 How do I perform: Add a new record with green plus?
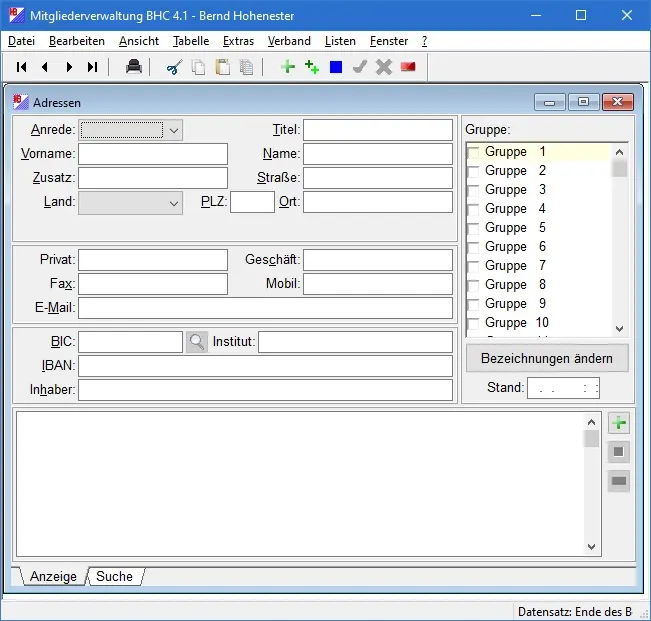click(x=288, y=67)
